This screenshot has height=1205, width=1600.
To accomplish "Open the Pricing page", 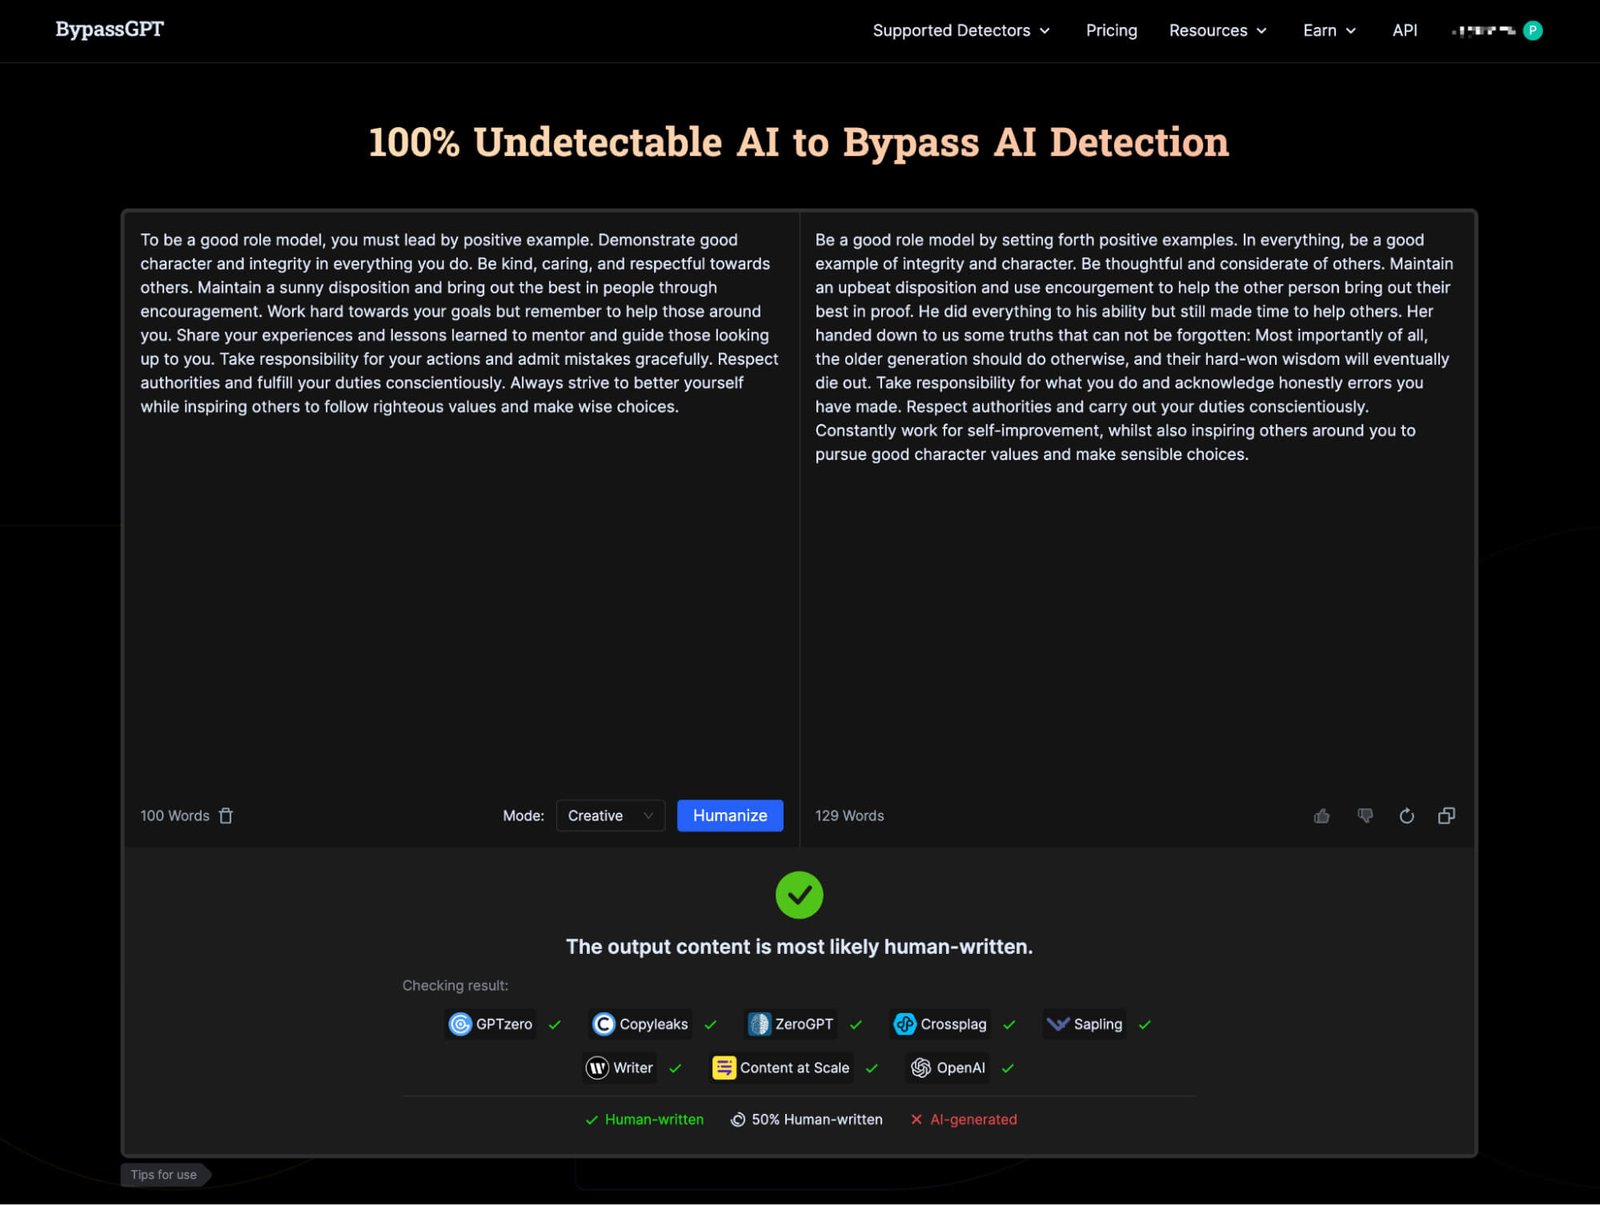I will pos(1111,30).
